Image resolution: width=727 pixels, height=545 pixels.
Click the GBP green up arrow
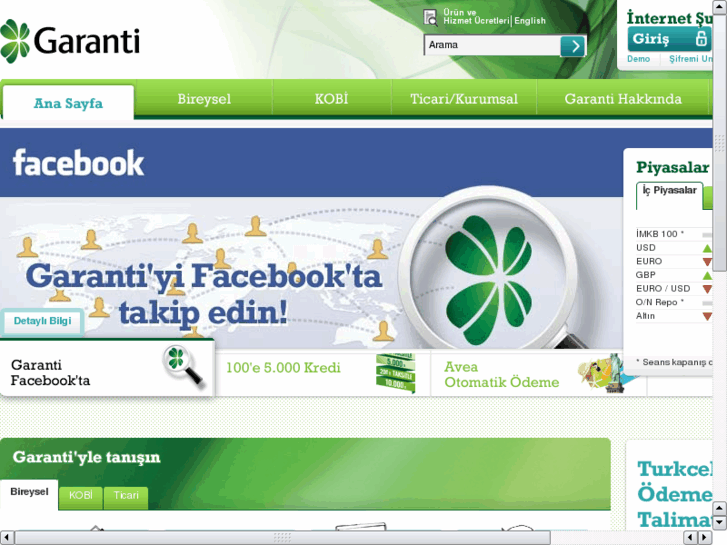707,276
